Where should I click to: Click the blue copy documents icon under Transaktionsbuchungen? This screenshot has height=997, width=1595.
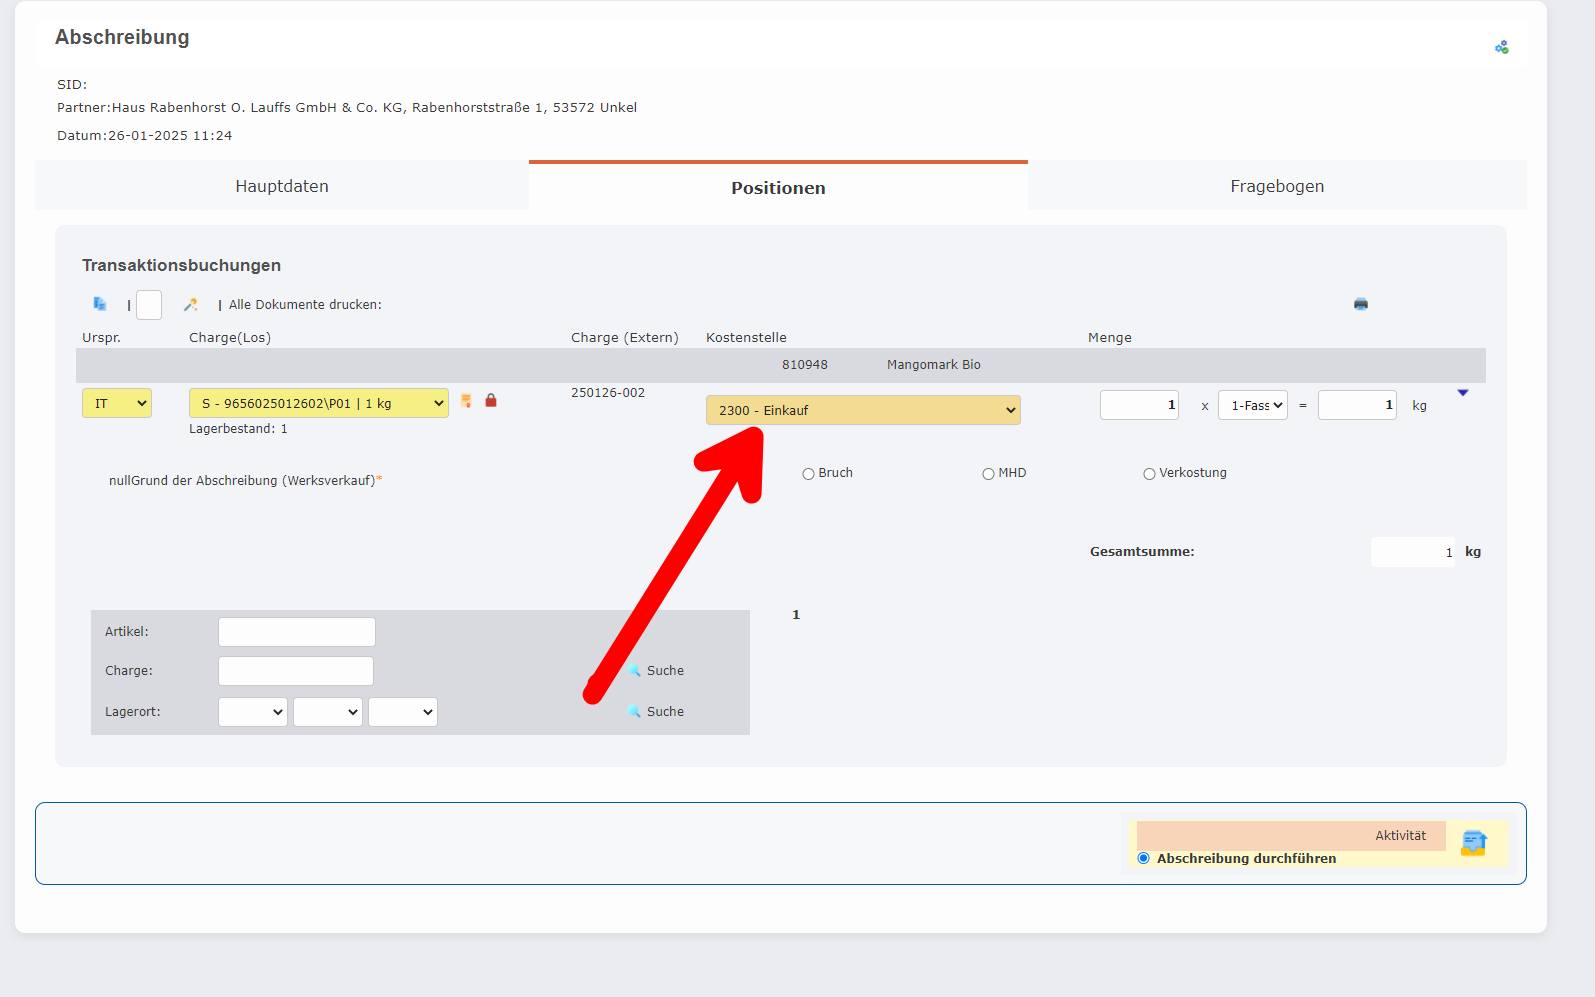point(99,304)
